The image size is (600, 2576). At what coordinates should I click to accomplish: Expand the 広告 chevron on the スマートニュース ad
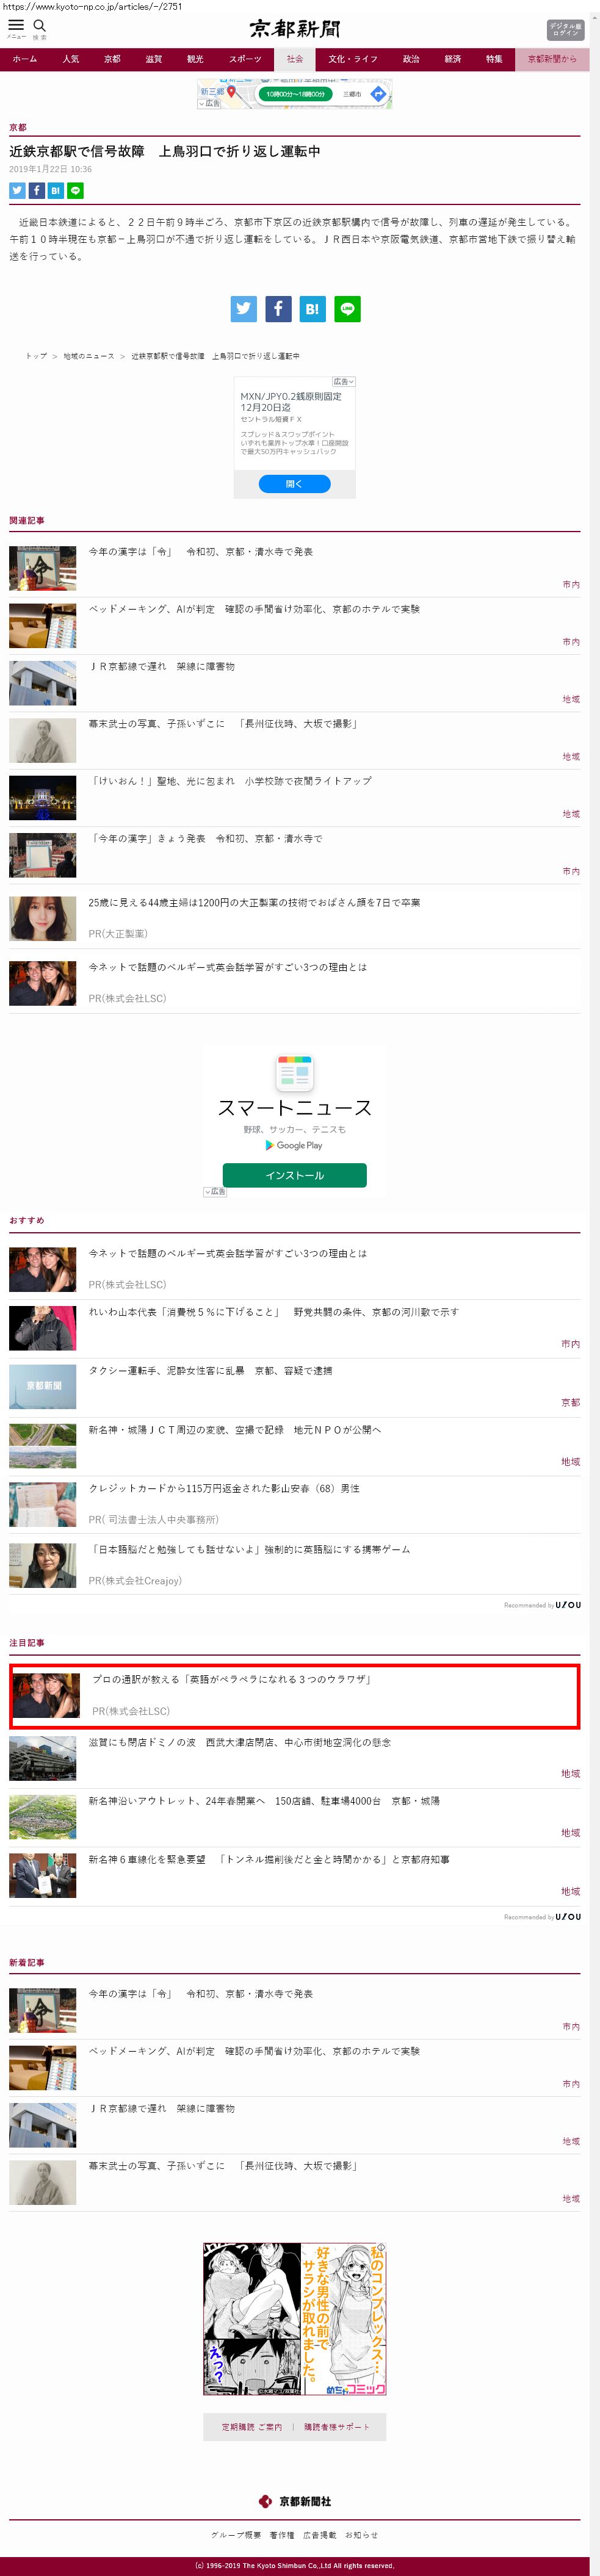[x=214, y=1192]
